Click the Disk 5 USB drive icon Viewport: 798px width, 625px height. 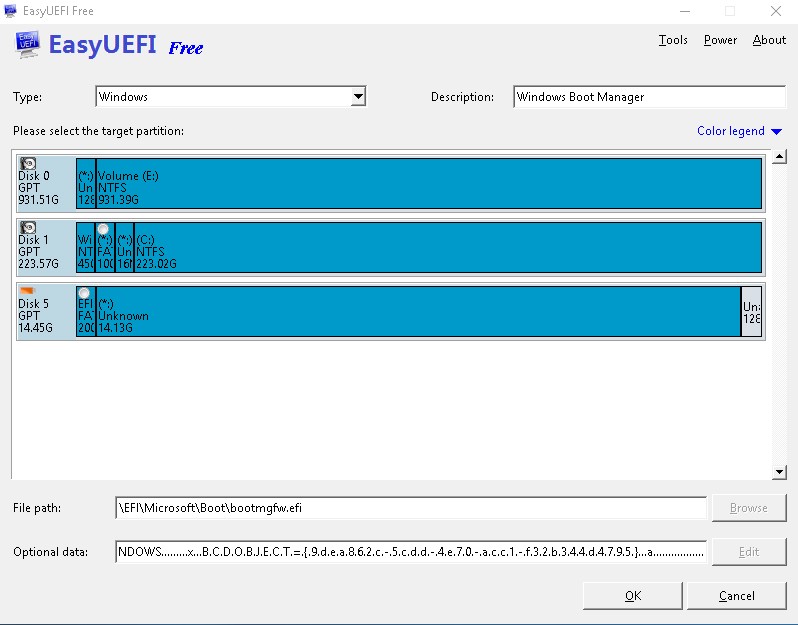pos(26,291)
